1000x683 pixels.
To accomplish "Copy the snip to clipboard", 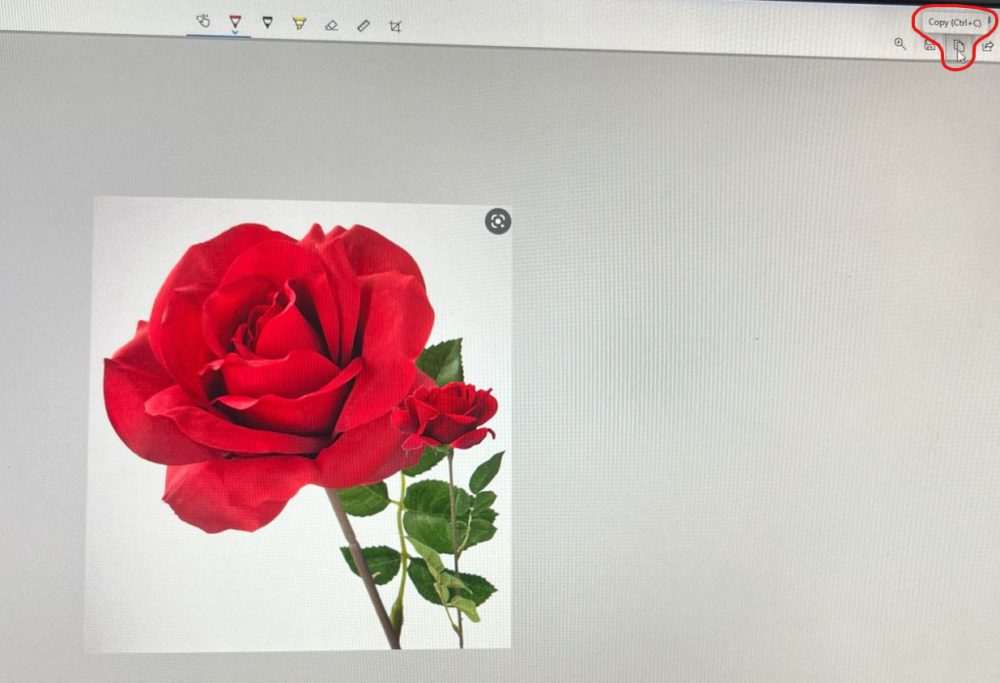I will 959,46.
